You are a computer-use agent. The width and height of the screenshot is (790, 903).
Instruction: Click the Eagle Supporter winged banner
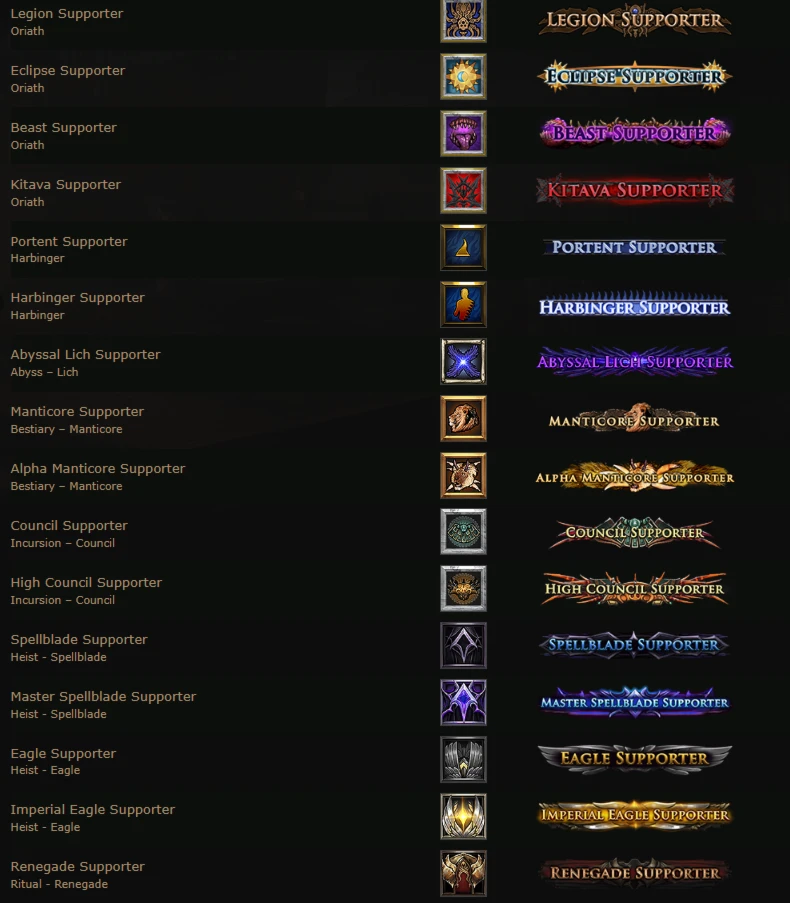point(635,758)
